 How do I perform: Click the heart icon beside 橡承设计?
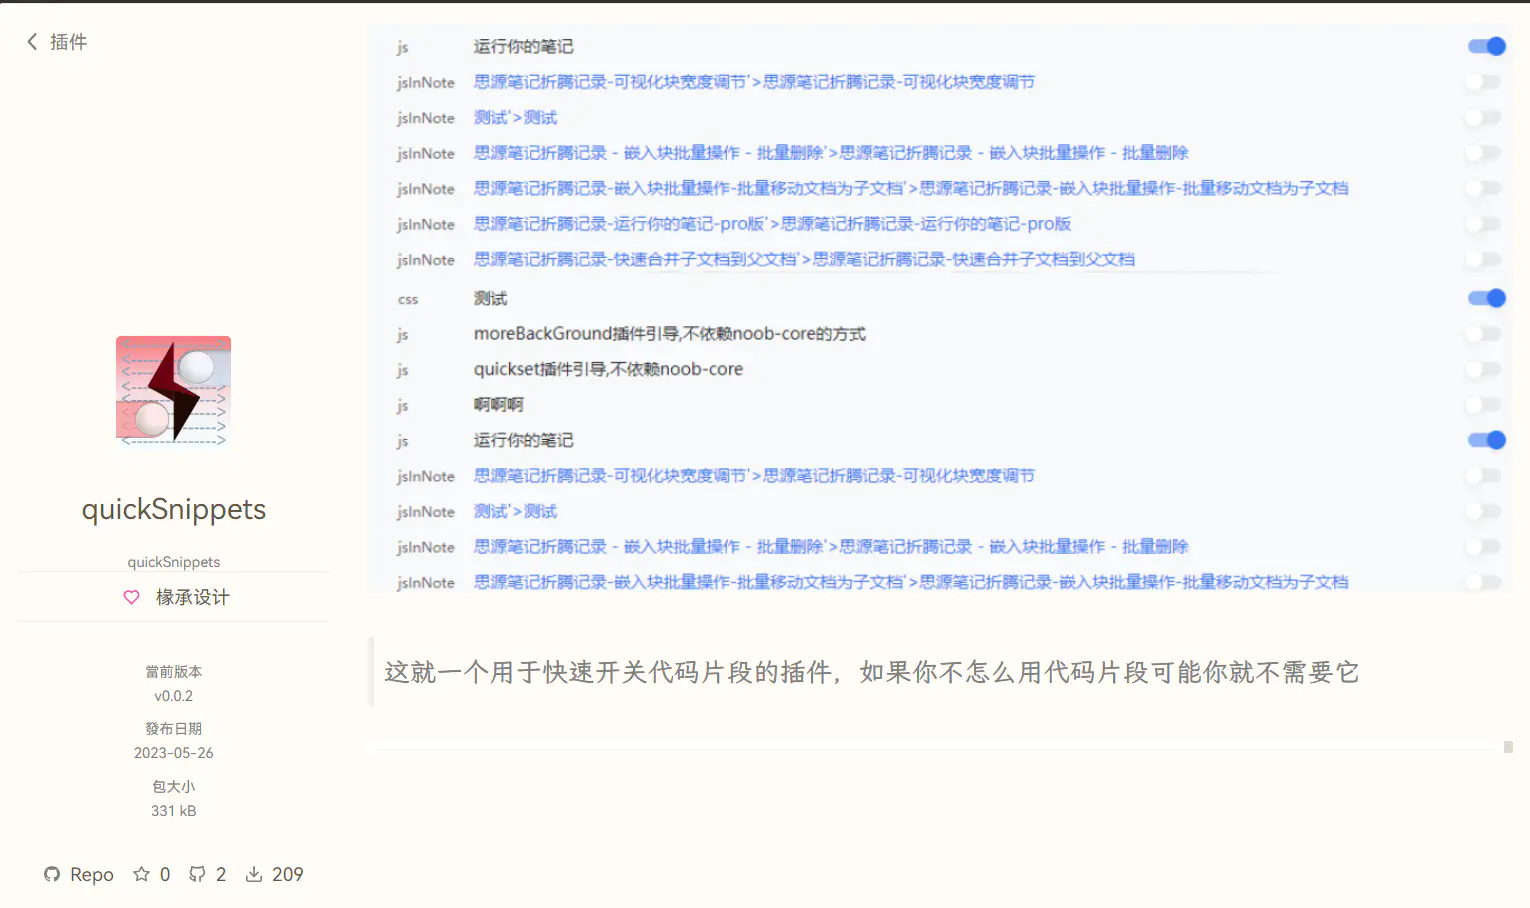point(131,597)
